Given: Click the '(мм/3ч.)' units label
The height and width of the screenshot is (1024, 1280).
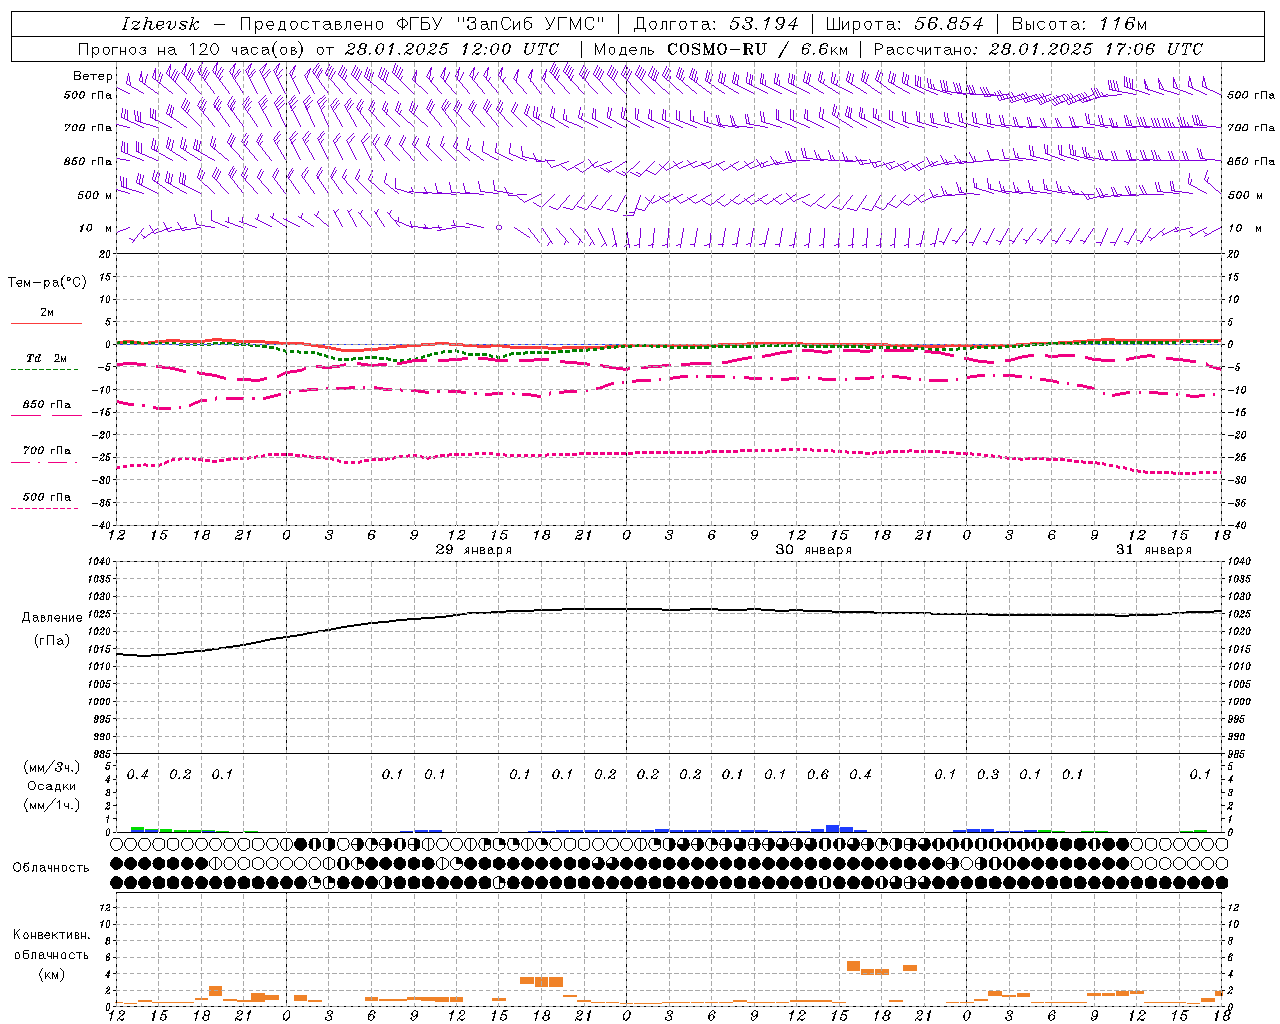Looking at the screenshot, I should click(x=52, y=768).
